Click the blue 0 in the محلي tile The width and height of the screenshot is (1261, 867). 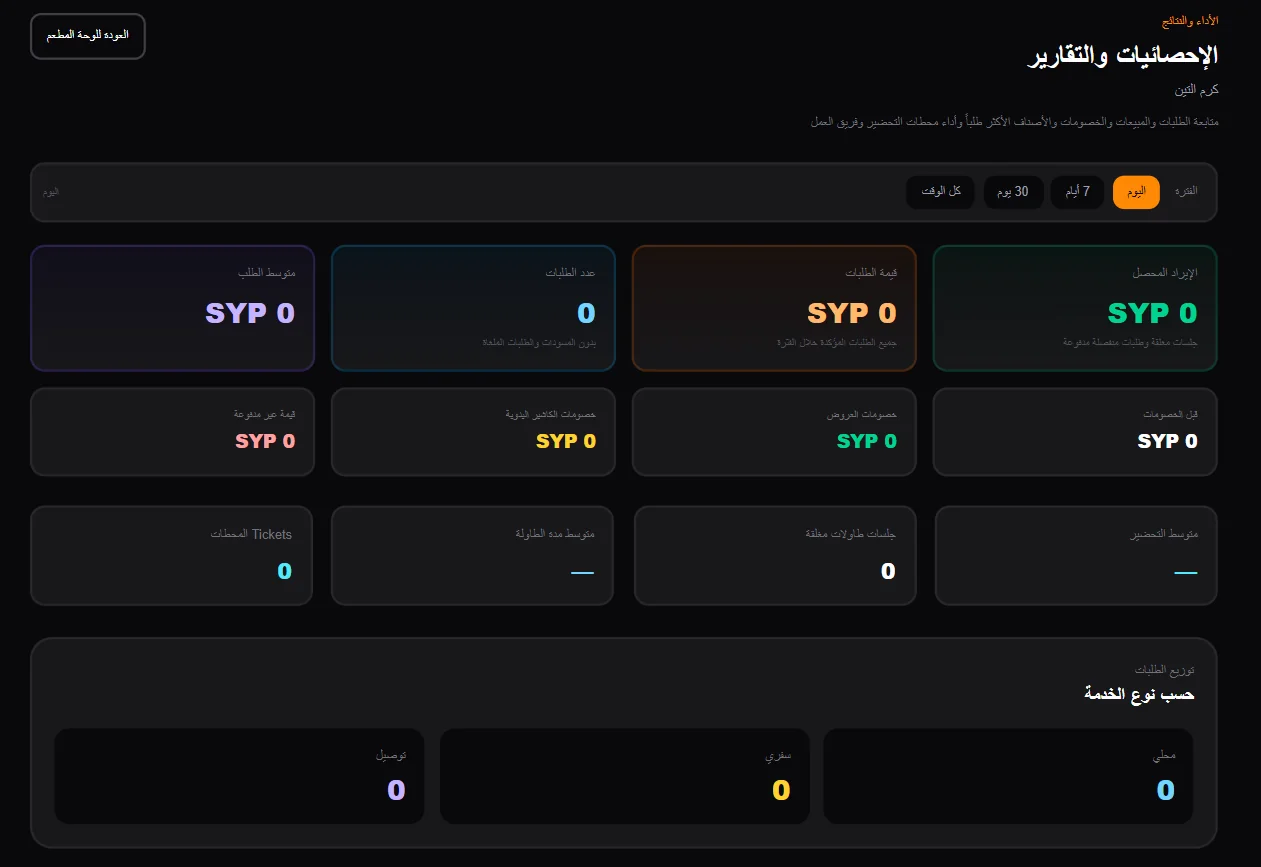[1165, 790]
